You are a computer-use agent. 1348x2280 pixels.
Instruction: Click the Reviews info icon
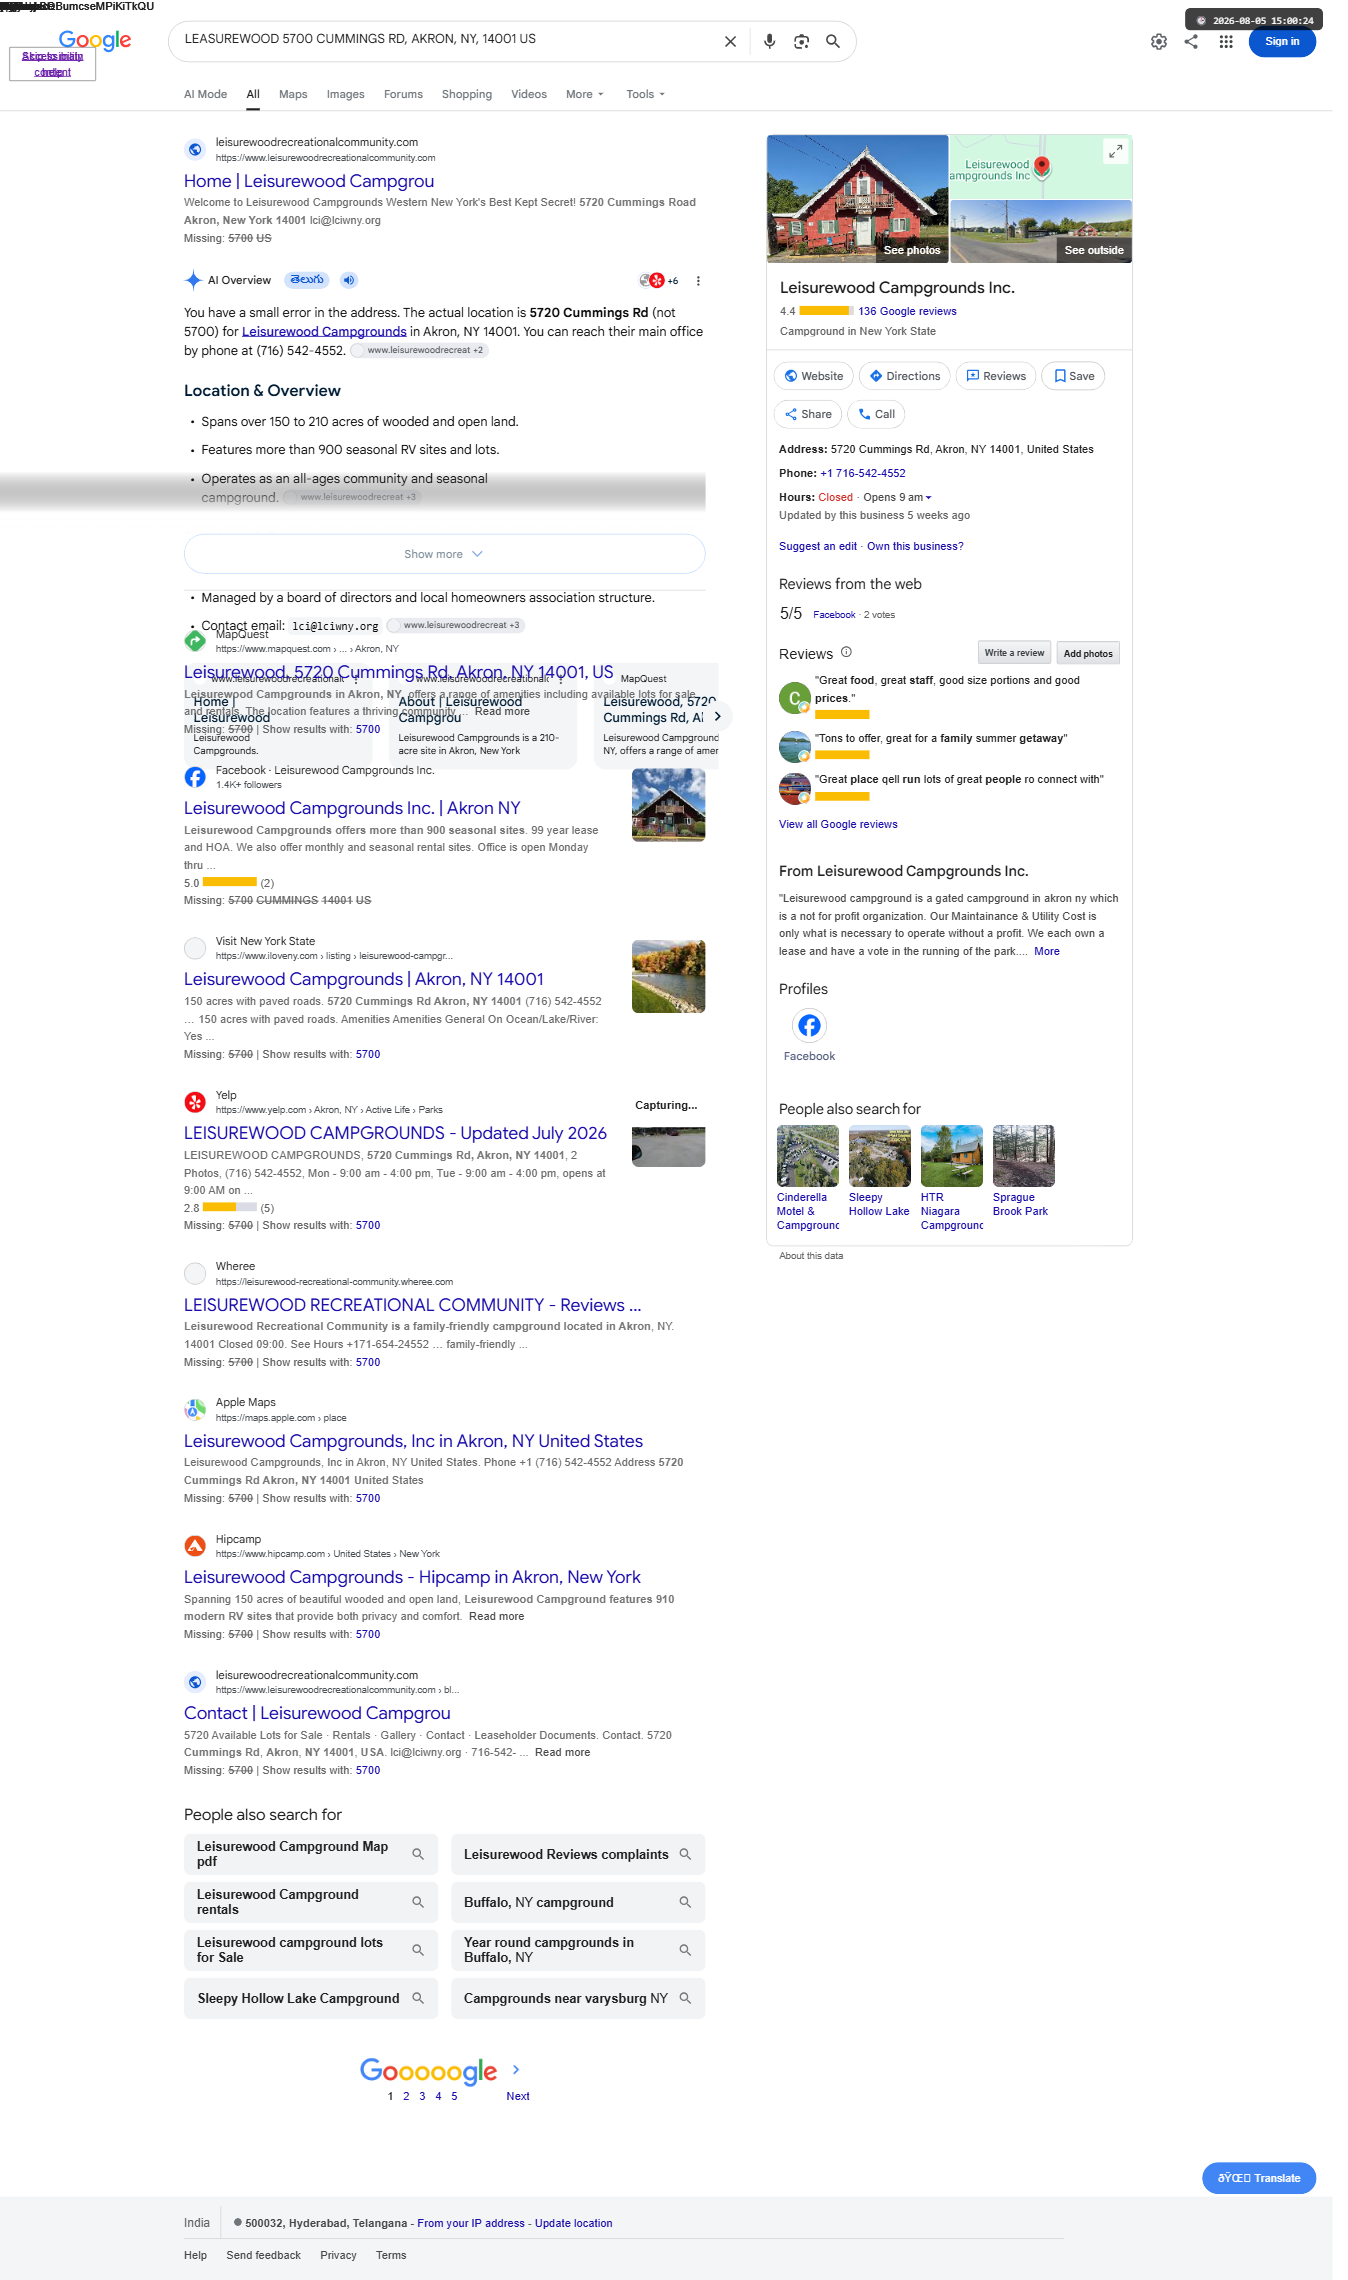click(846, 652)
